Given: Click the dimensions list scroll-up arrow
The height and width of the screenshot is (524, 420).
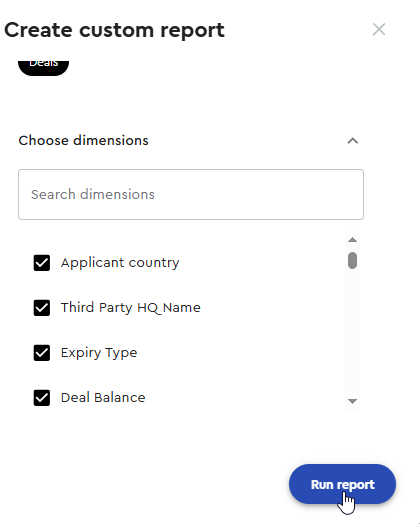Looking at the screenshot, I should click(x=353, y=240).
